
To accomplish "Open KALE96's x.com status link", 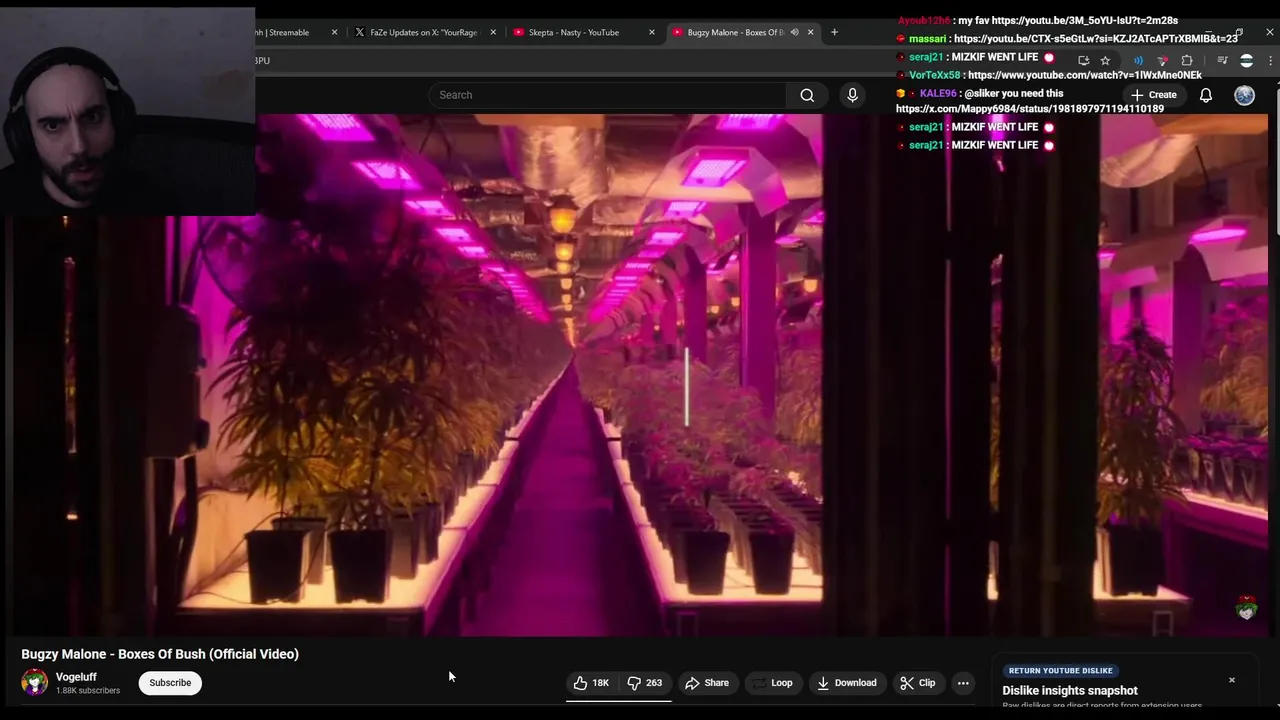I will [1030, 109].
